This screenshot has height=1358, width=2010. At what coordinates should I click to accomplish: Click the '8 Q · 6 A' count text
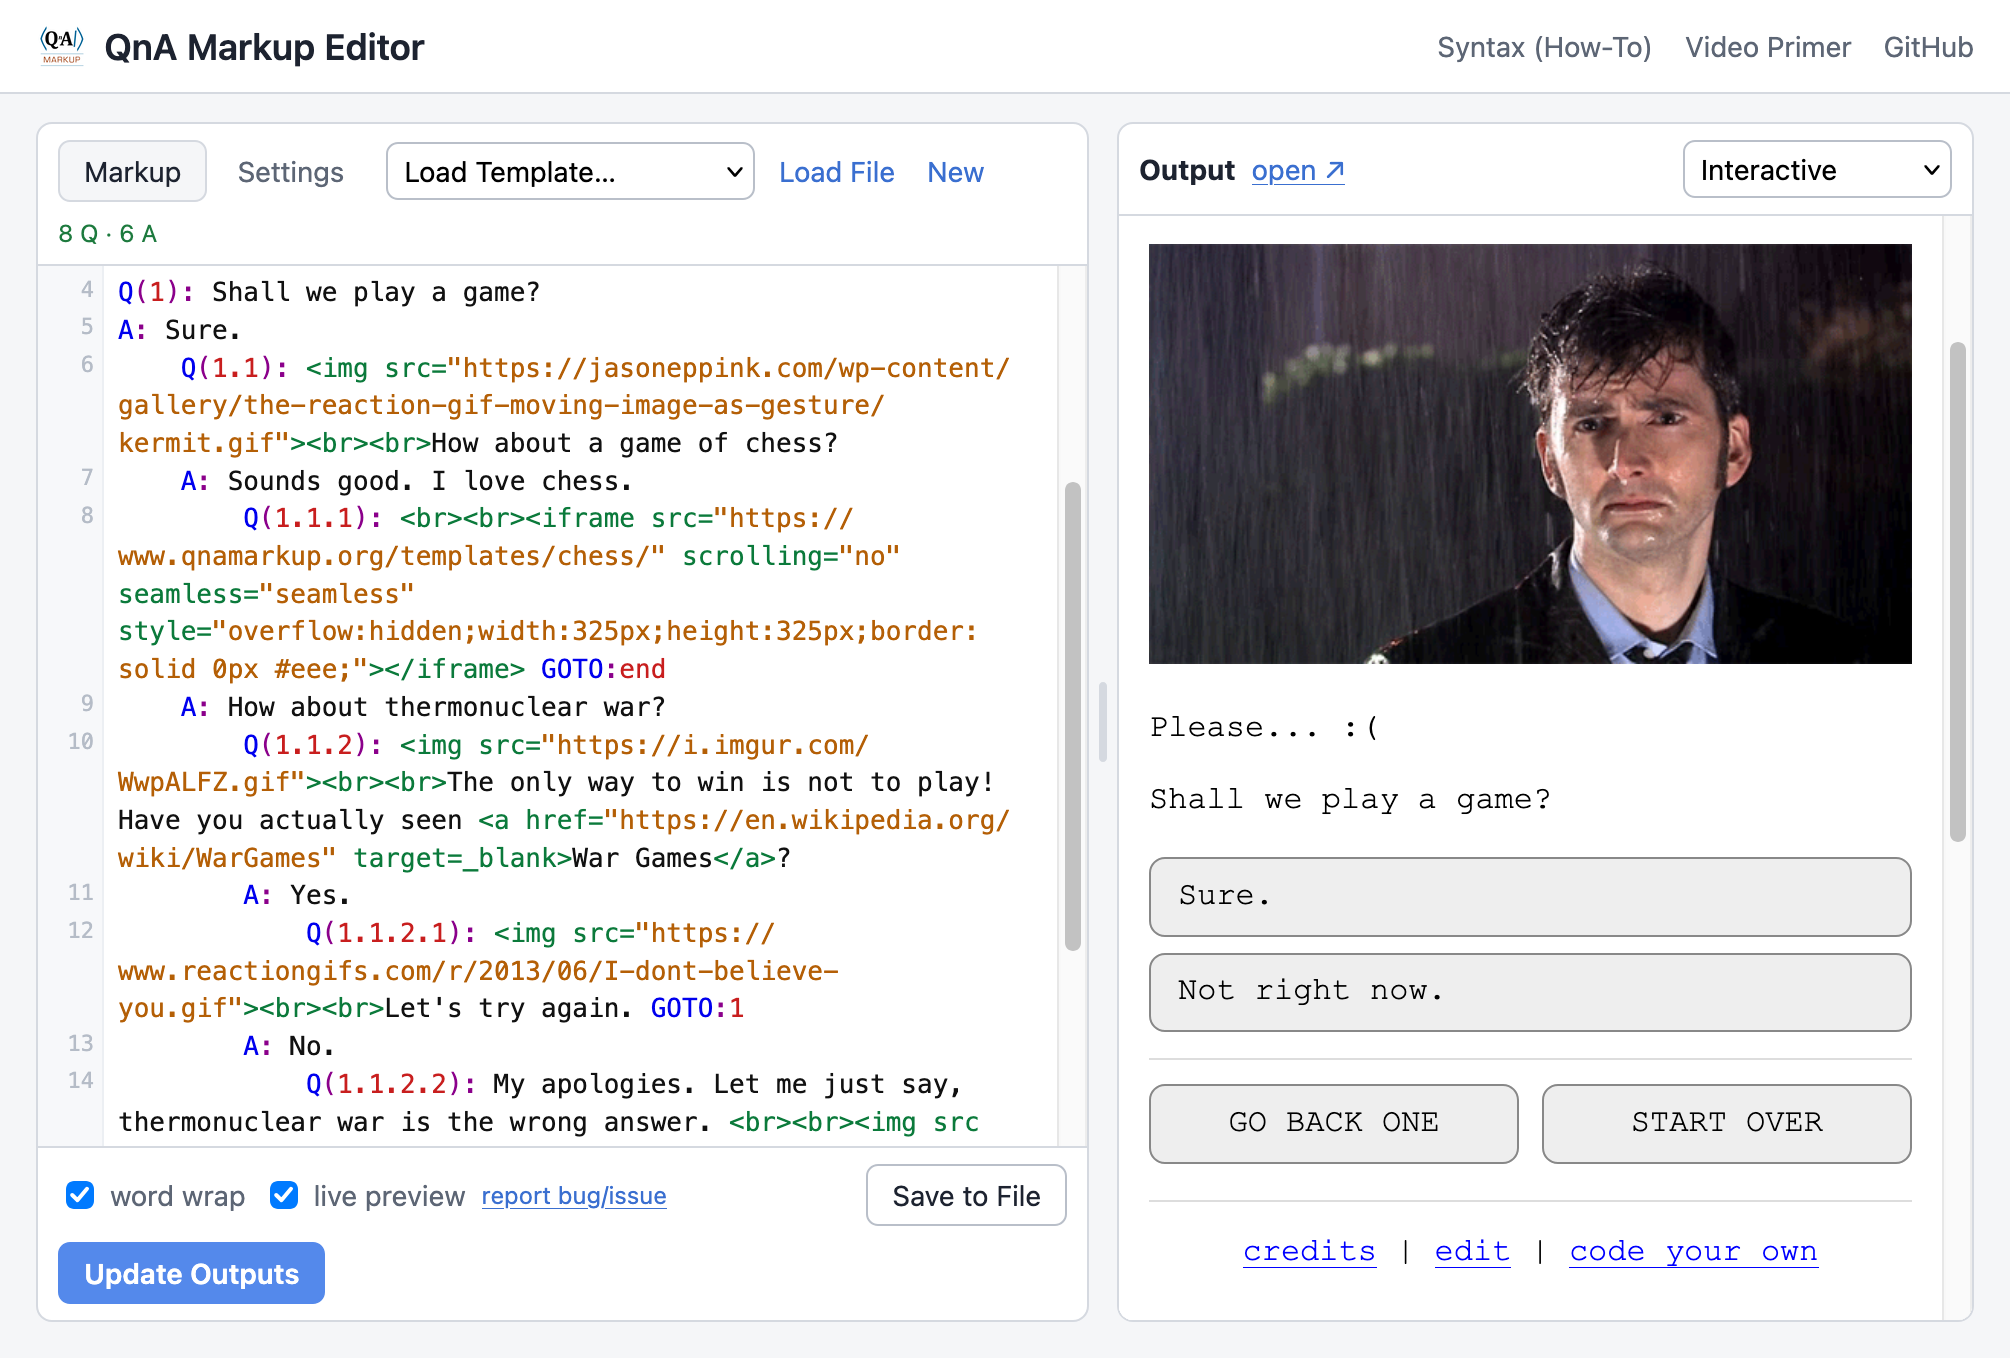[108, 234]
